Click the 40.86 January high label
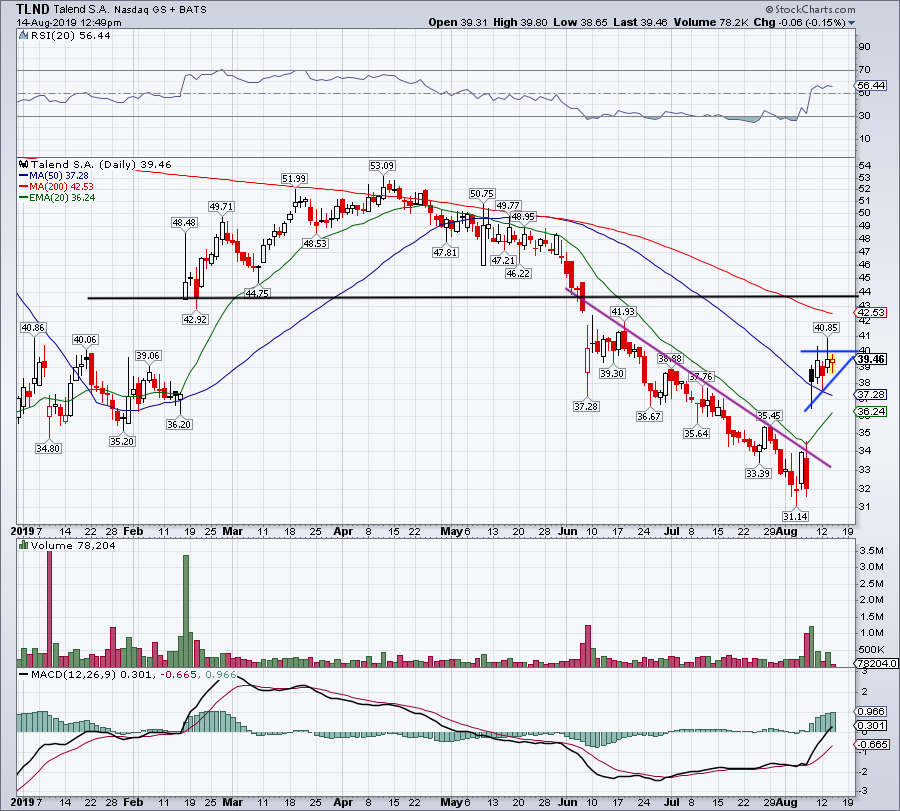 [x=33, y=328]
